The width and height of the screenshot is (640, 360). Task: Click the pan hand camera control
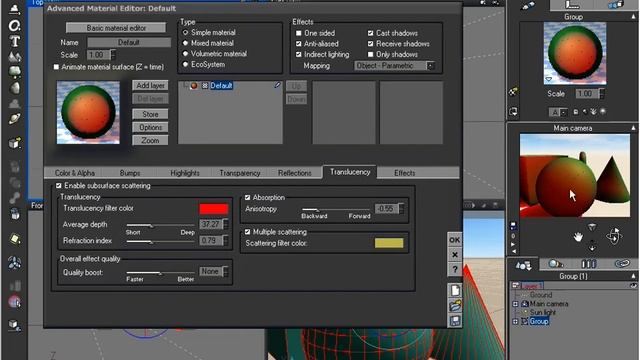[x=578, y=237]
